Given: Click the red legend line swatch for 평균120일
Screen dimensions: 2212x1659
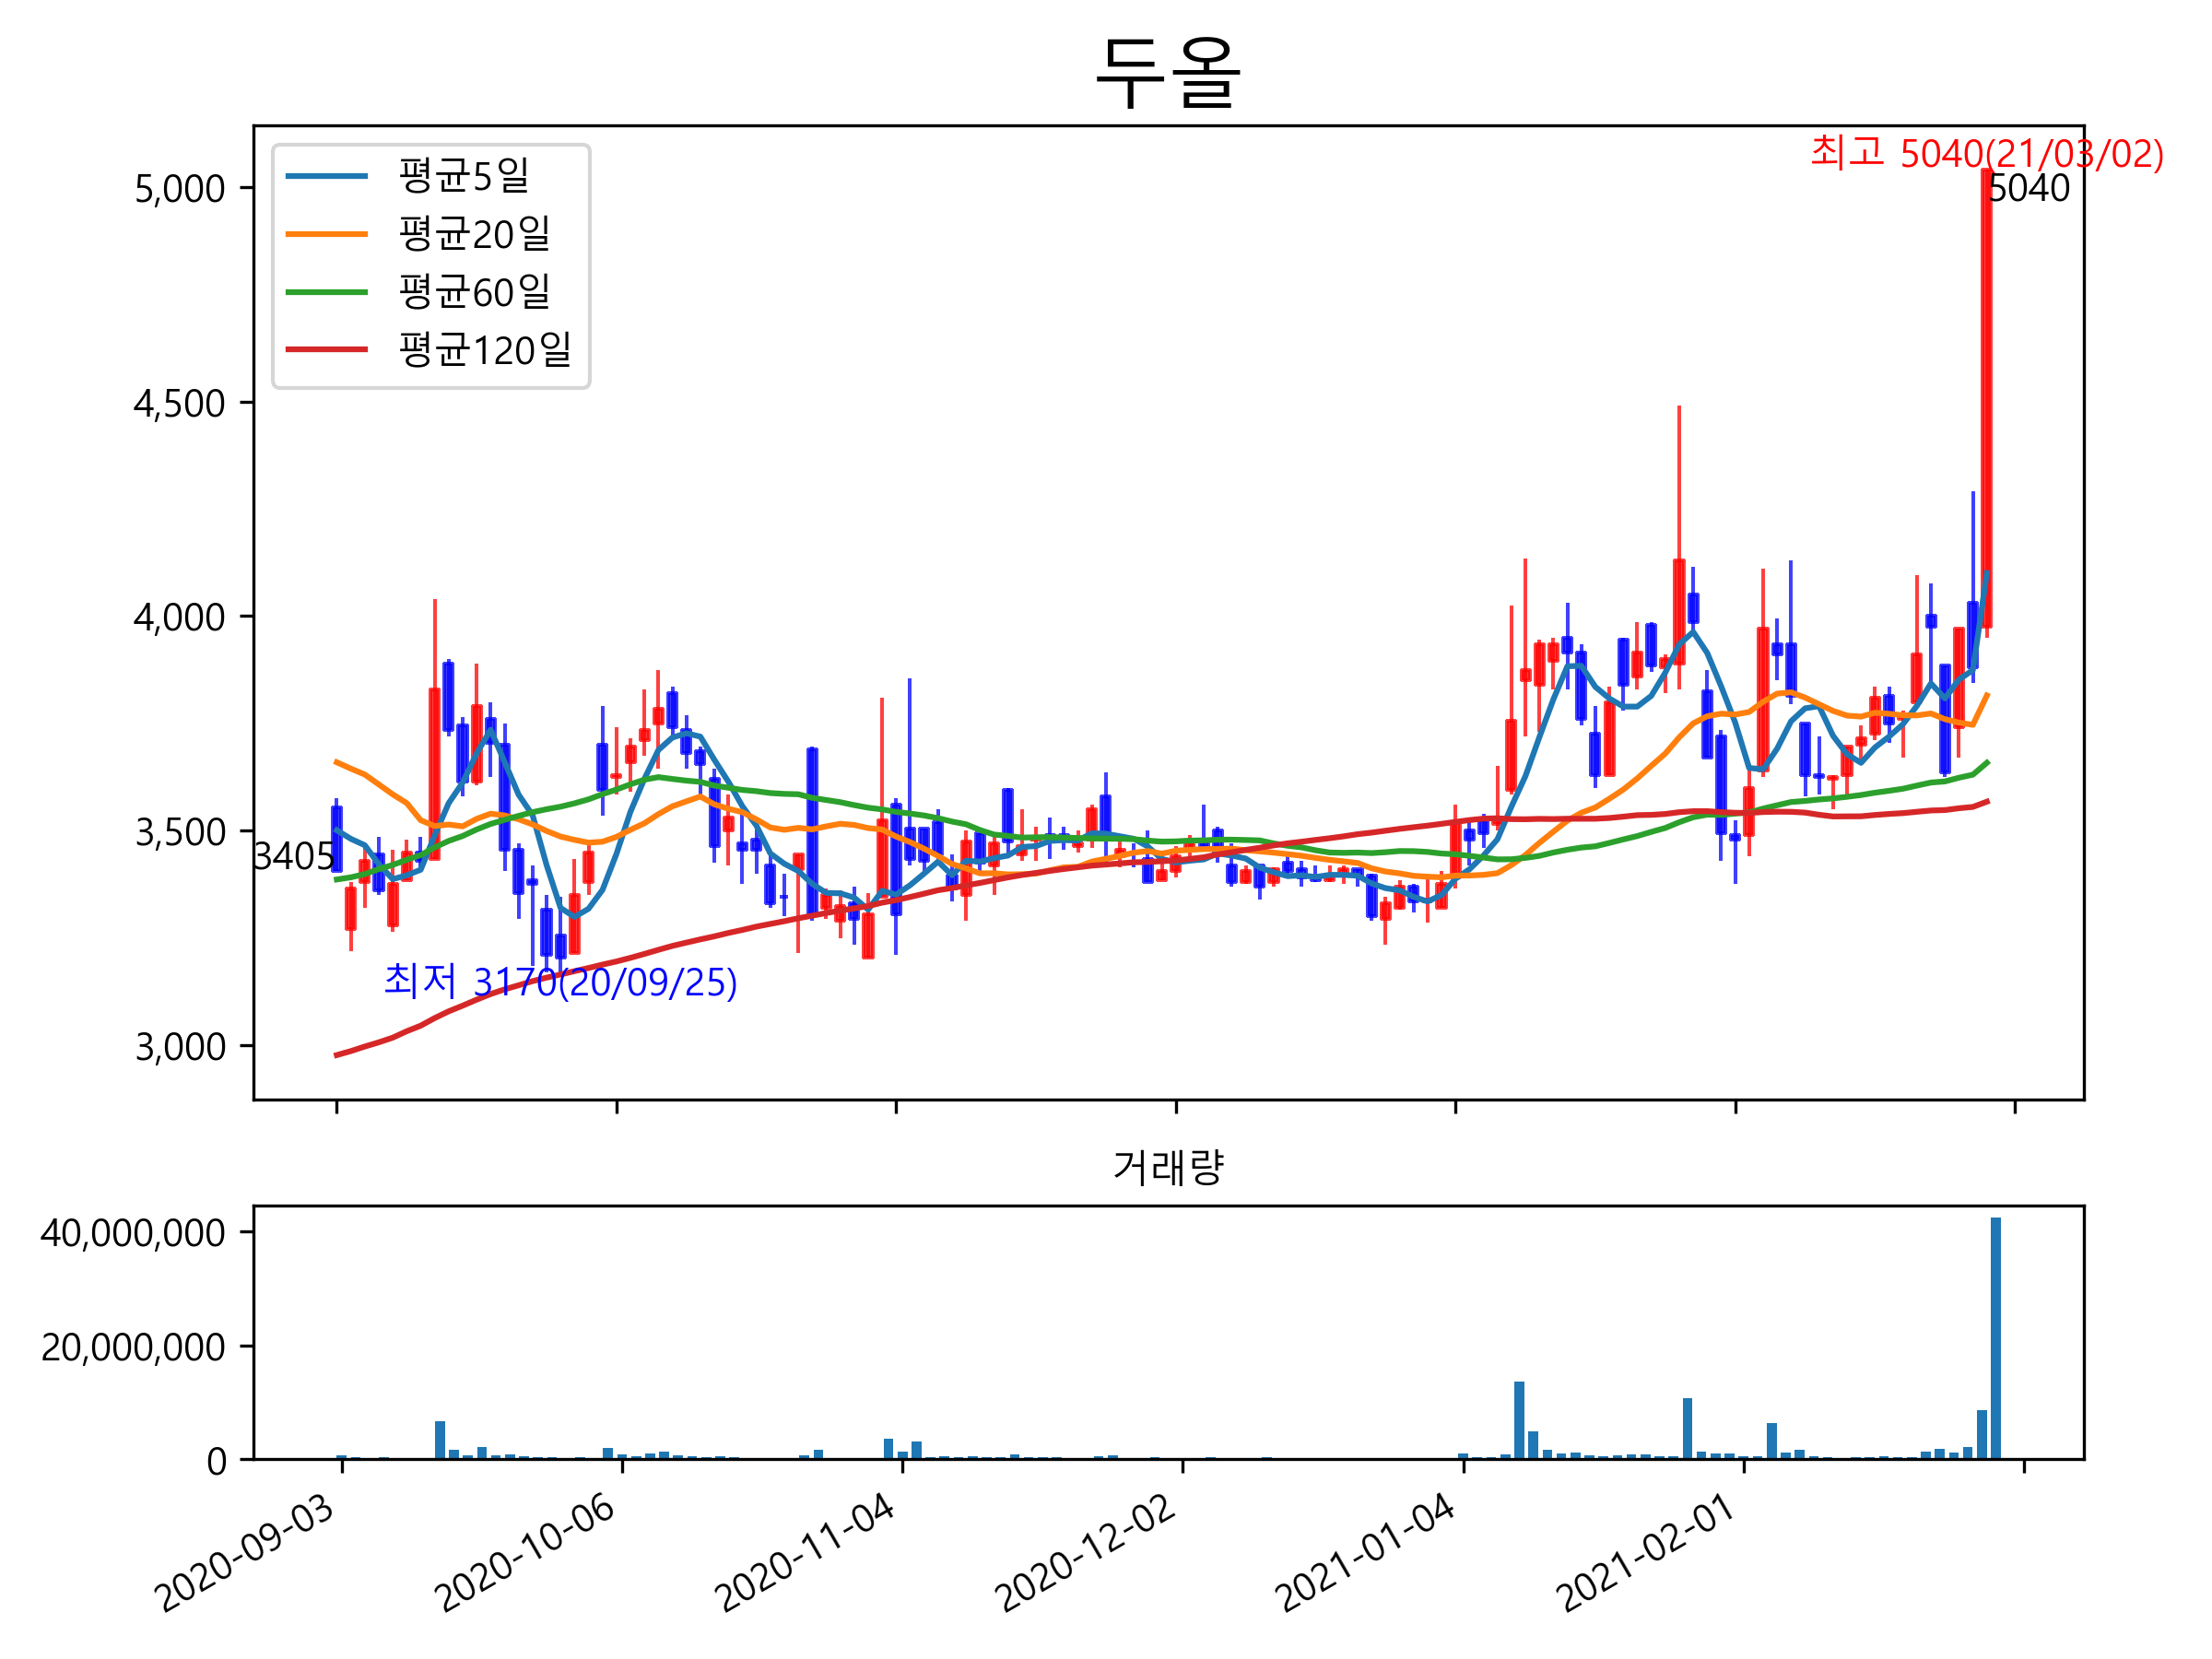Looking at the screenshot, I should [x=327, y=350].
